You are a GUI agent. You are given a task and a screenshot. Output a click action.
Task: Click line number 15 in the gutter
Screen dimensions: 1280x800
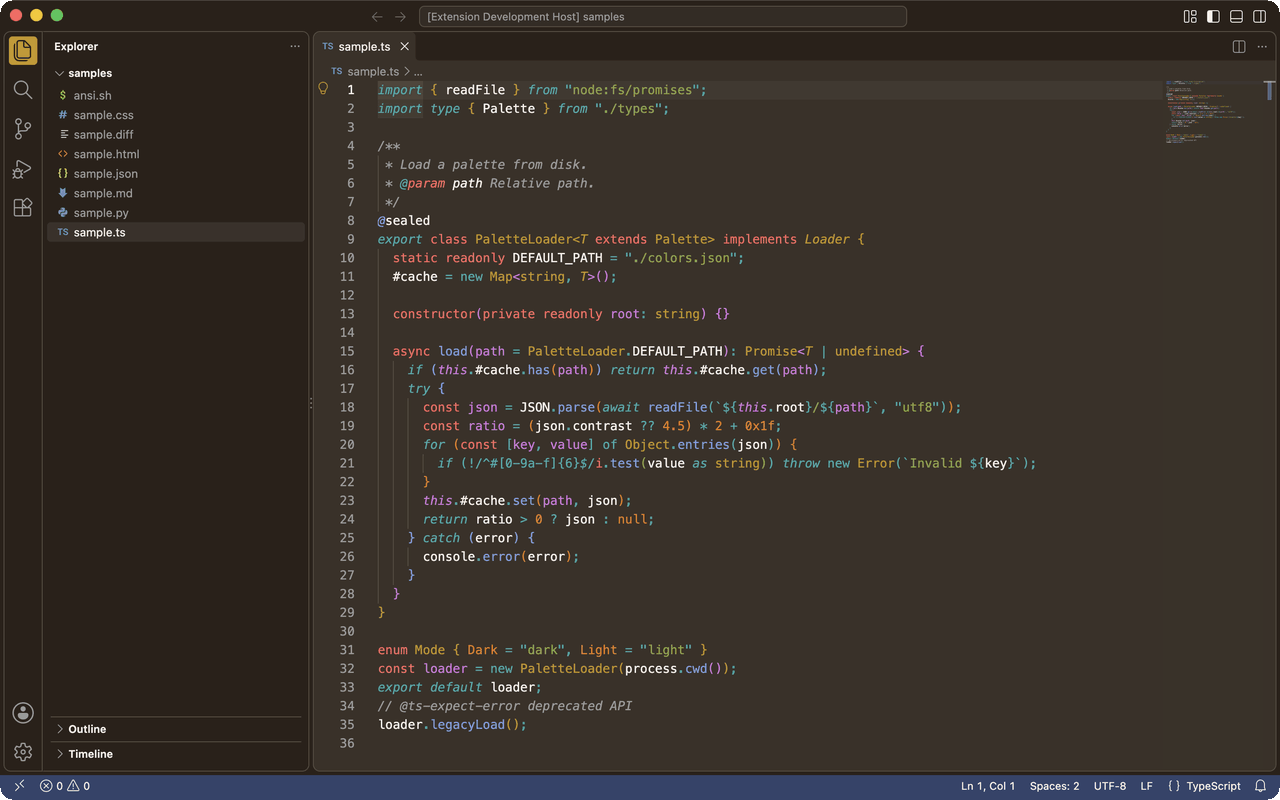pos(347,351)
